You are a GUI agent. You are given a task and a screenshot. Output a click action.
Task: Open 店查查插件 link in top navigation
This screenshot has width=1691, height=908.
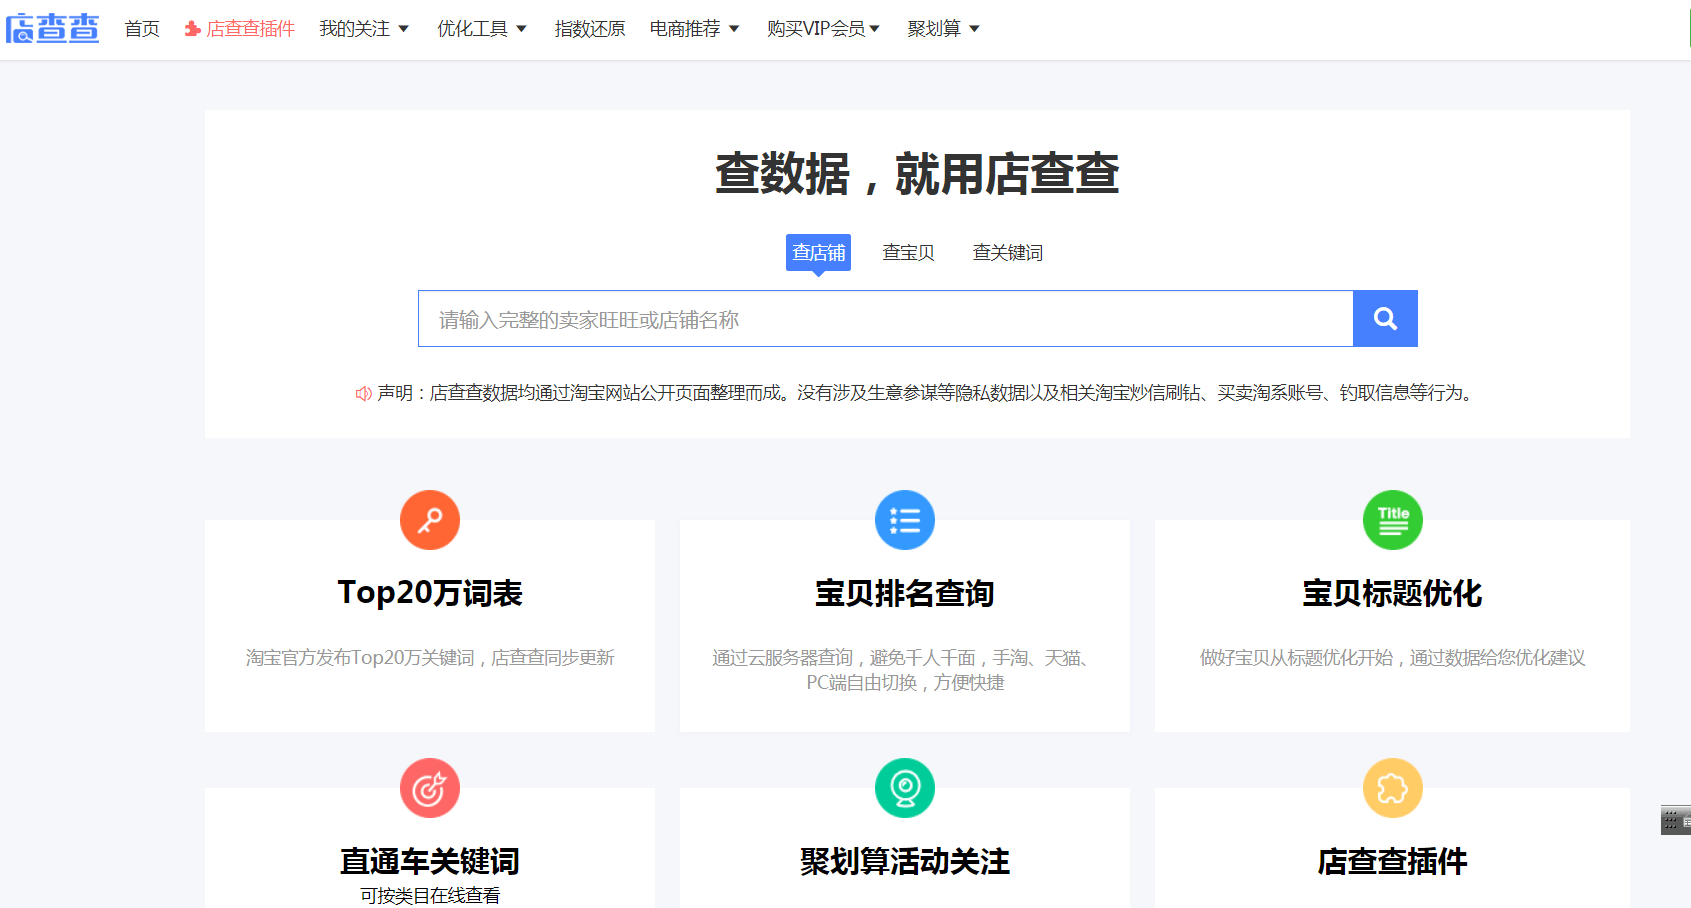coord(240,29)
